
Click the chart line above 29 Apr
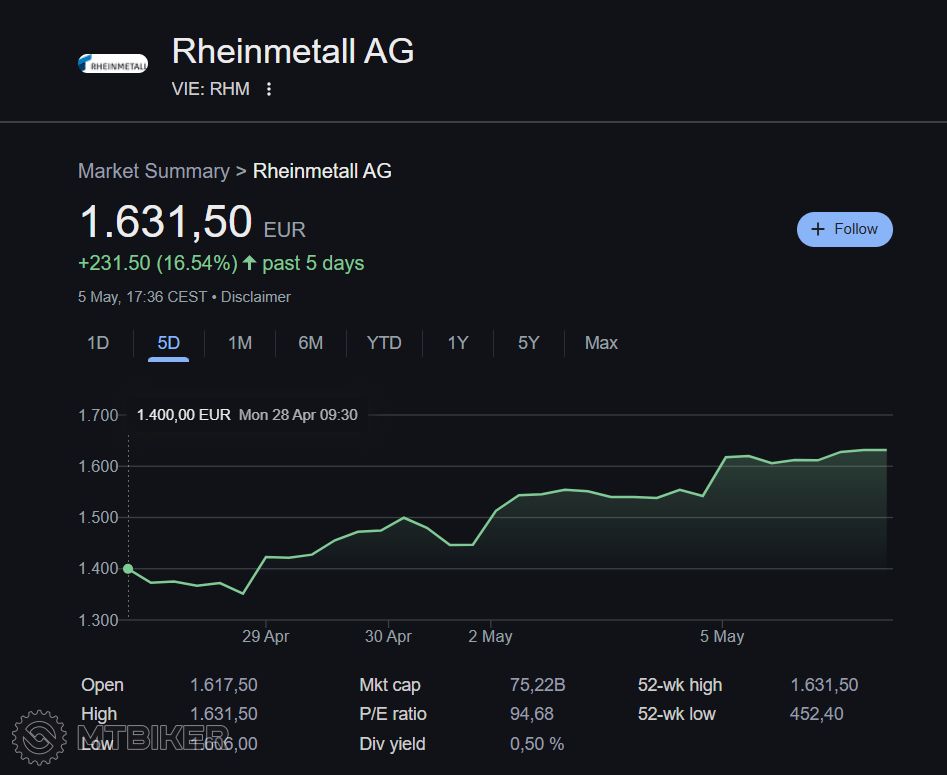tap(265, 557)
